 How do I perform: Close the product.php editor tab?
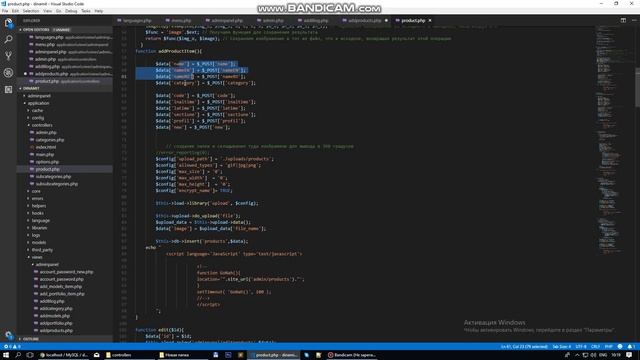430,20
